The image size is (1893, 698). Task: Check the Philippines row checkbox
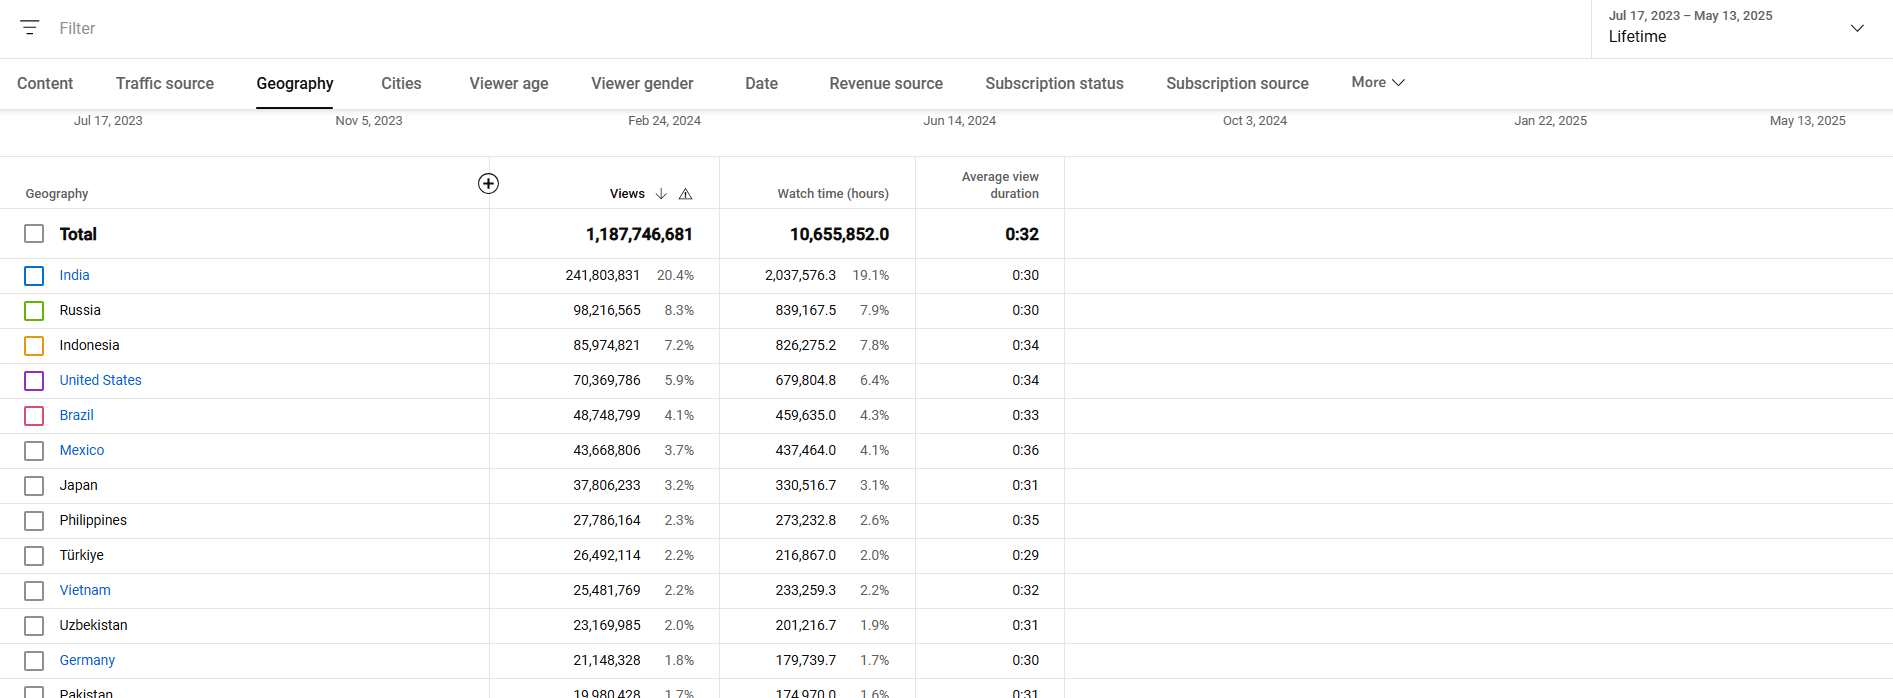(34, 521)
